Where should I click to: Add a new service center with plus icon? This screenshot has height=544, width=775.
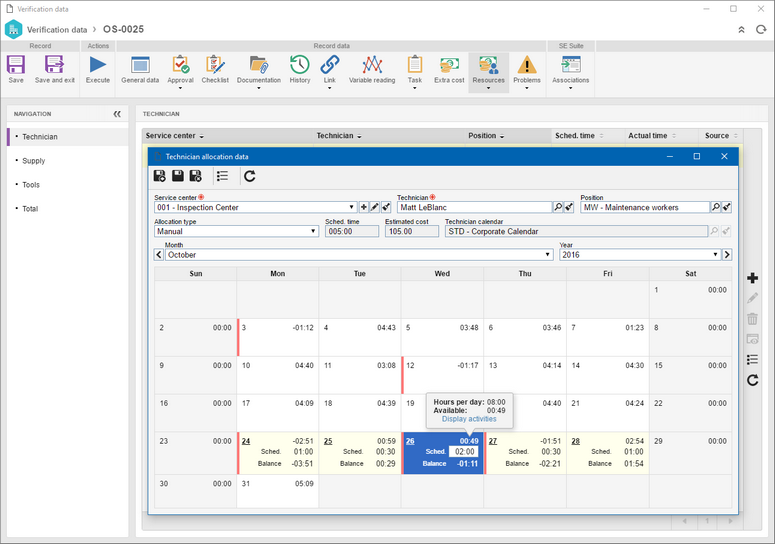[363, 208]
